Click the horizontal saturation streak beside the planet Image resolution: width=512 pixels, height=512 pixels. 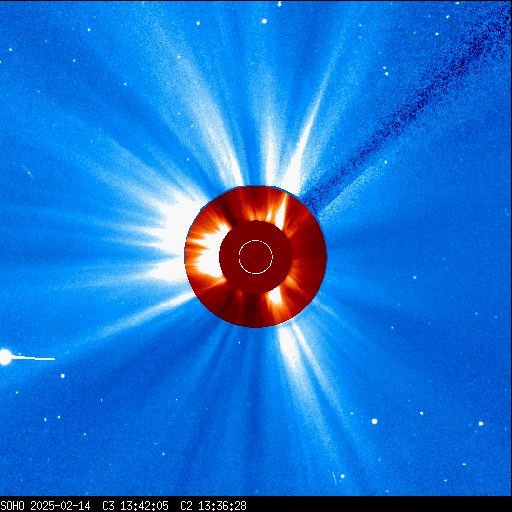[x=33, y=358]
